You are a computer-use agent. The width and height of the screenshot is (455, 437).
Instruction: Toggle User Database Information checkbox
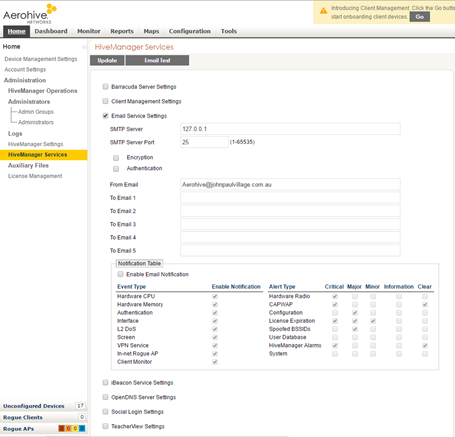pos(399,337)
